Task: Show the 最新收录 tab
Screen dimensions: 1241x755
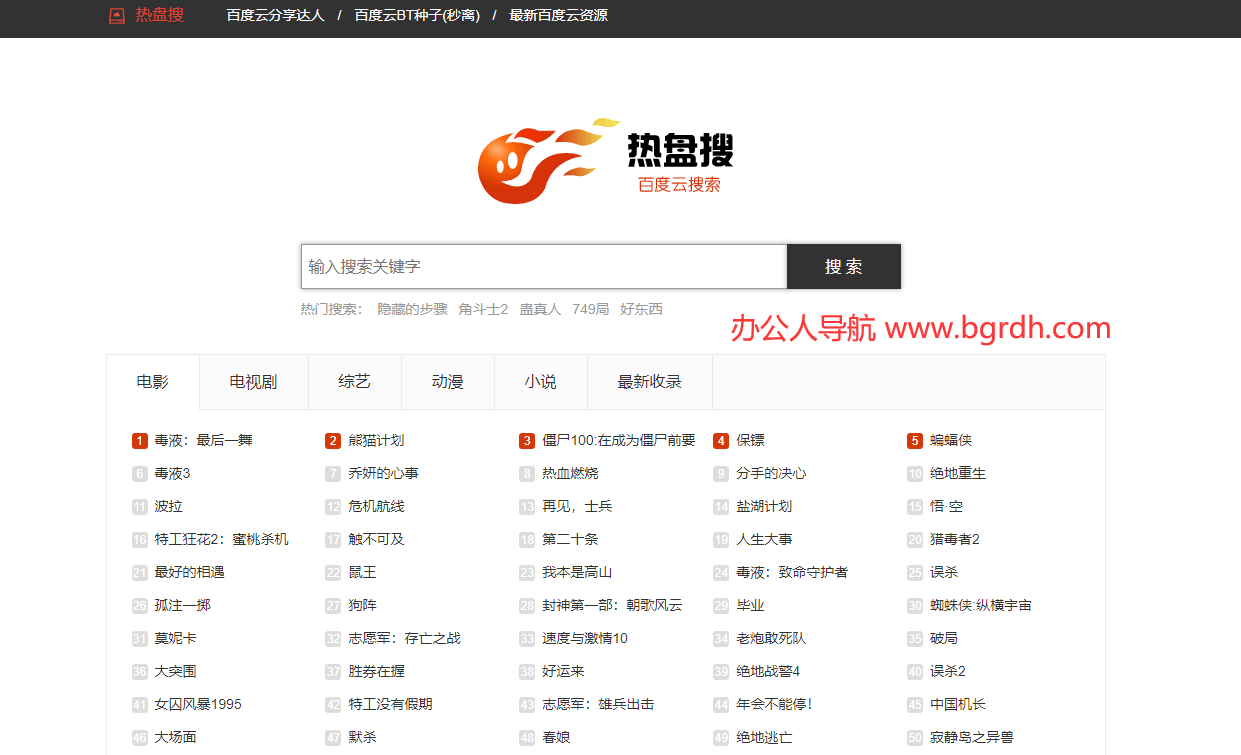Action: (649, 382)
